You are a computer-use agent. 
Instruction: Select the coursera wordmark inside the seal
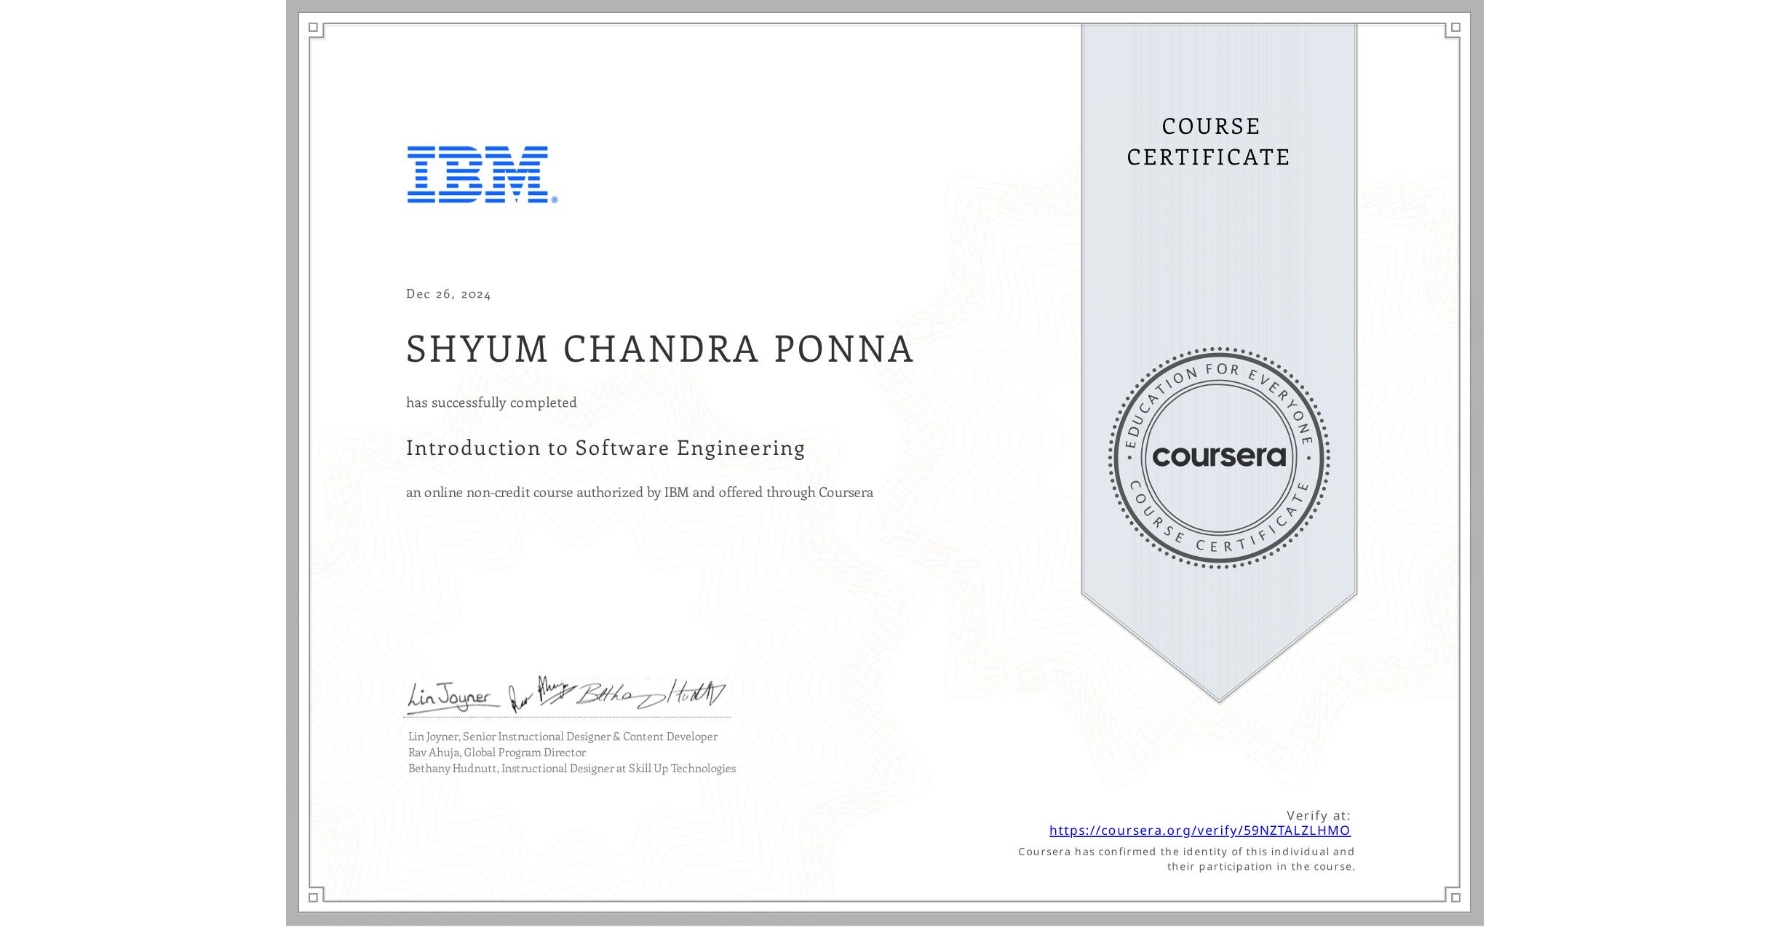tap(1219, 458)
